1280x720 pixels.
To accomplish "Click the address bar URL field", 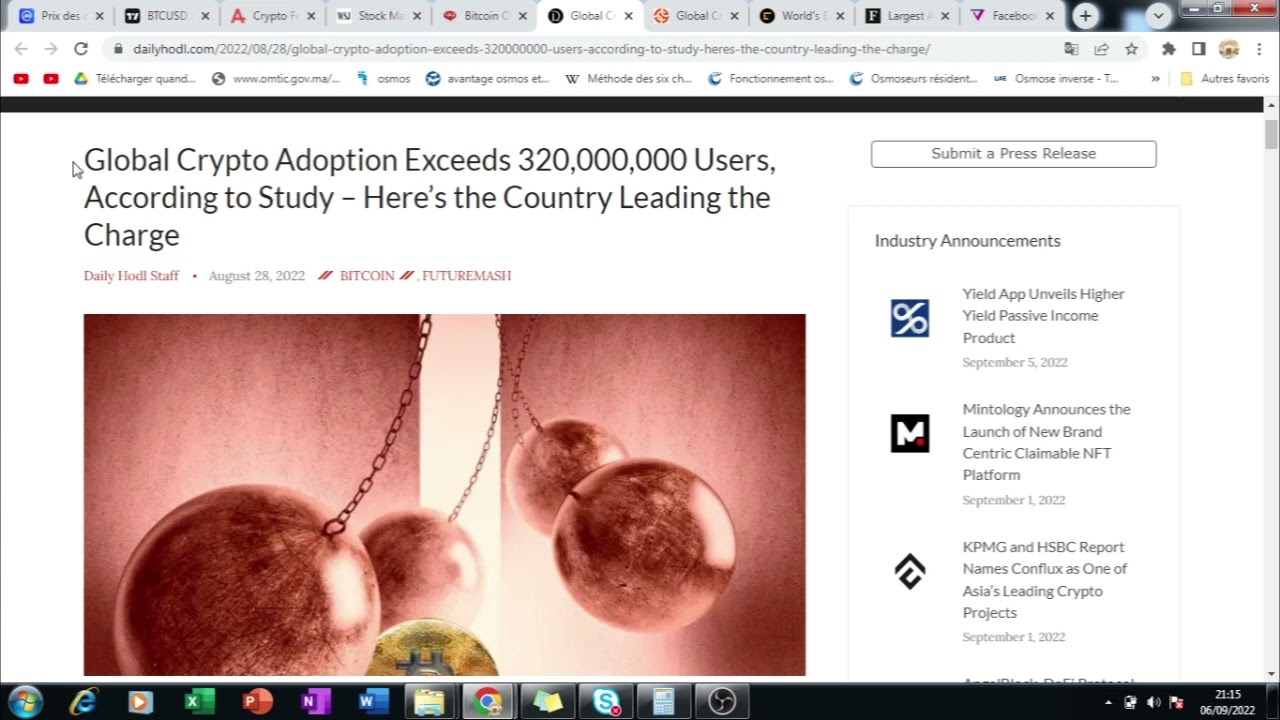I will tap(530, 49).
